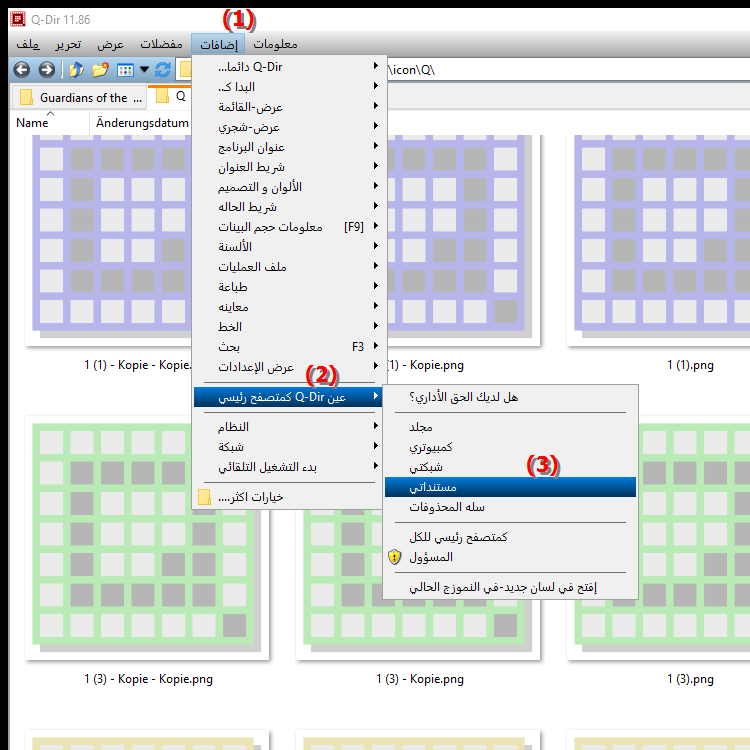This screenshot has width=750, height=750.
Task: Open the شبكة submenu
Action: pyautogui.click(x=288, y=447)
